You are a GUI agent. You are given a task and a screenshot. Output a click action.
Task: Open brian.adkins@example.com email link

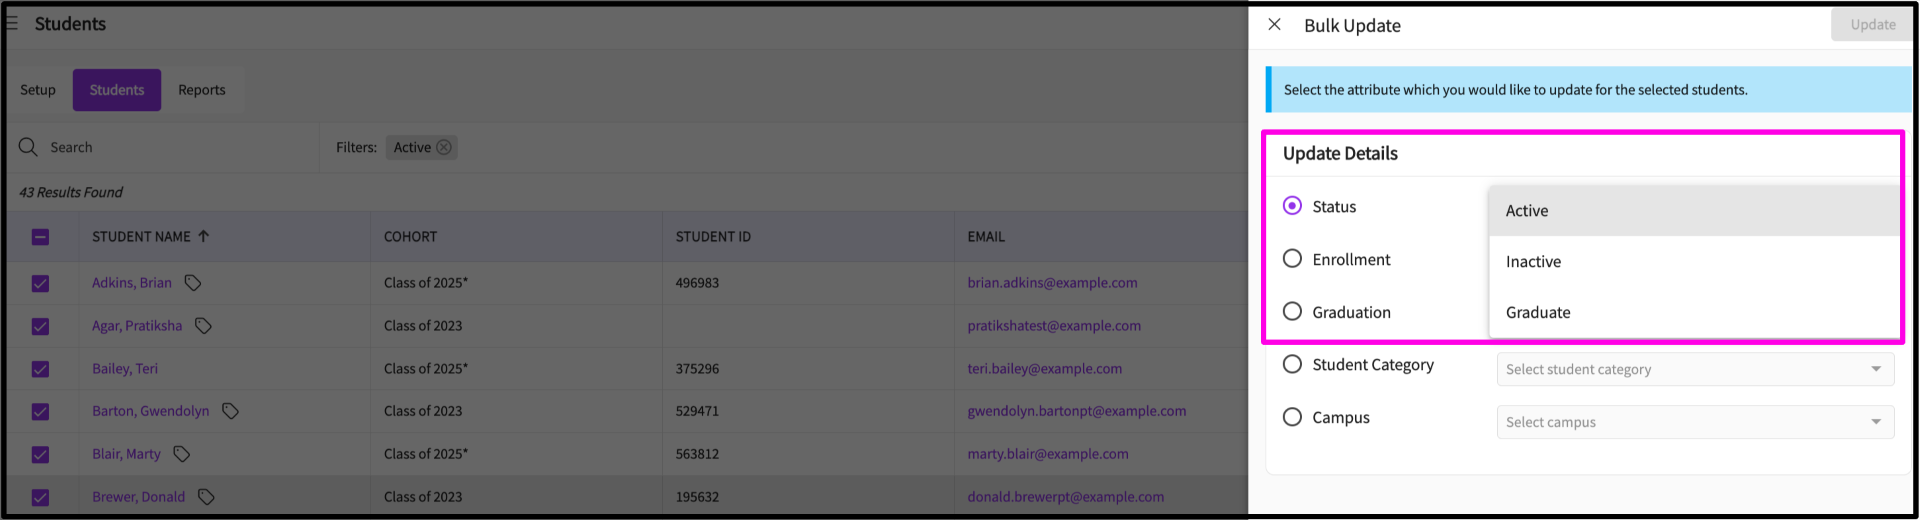(1052, 283)
